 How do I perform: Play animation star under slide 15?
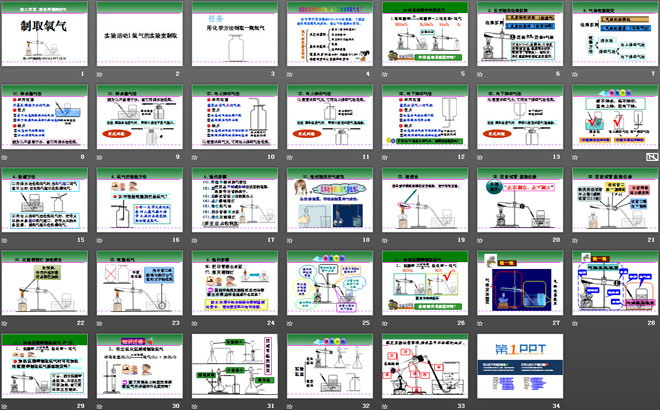pos(5,240)
